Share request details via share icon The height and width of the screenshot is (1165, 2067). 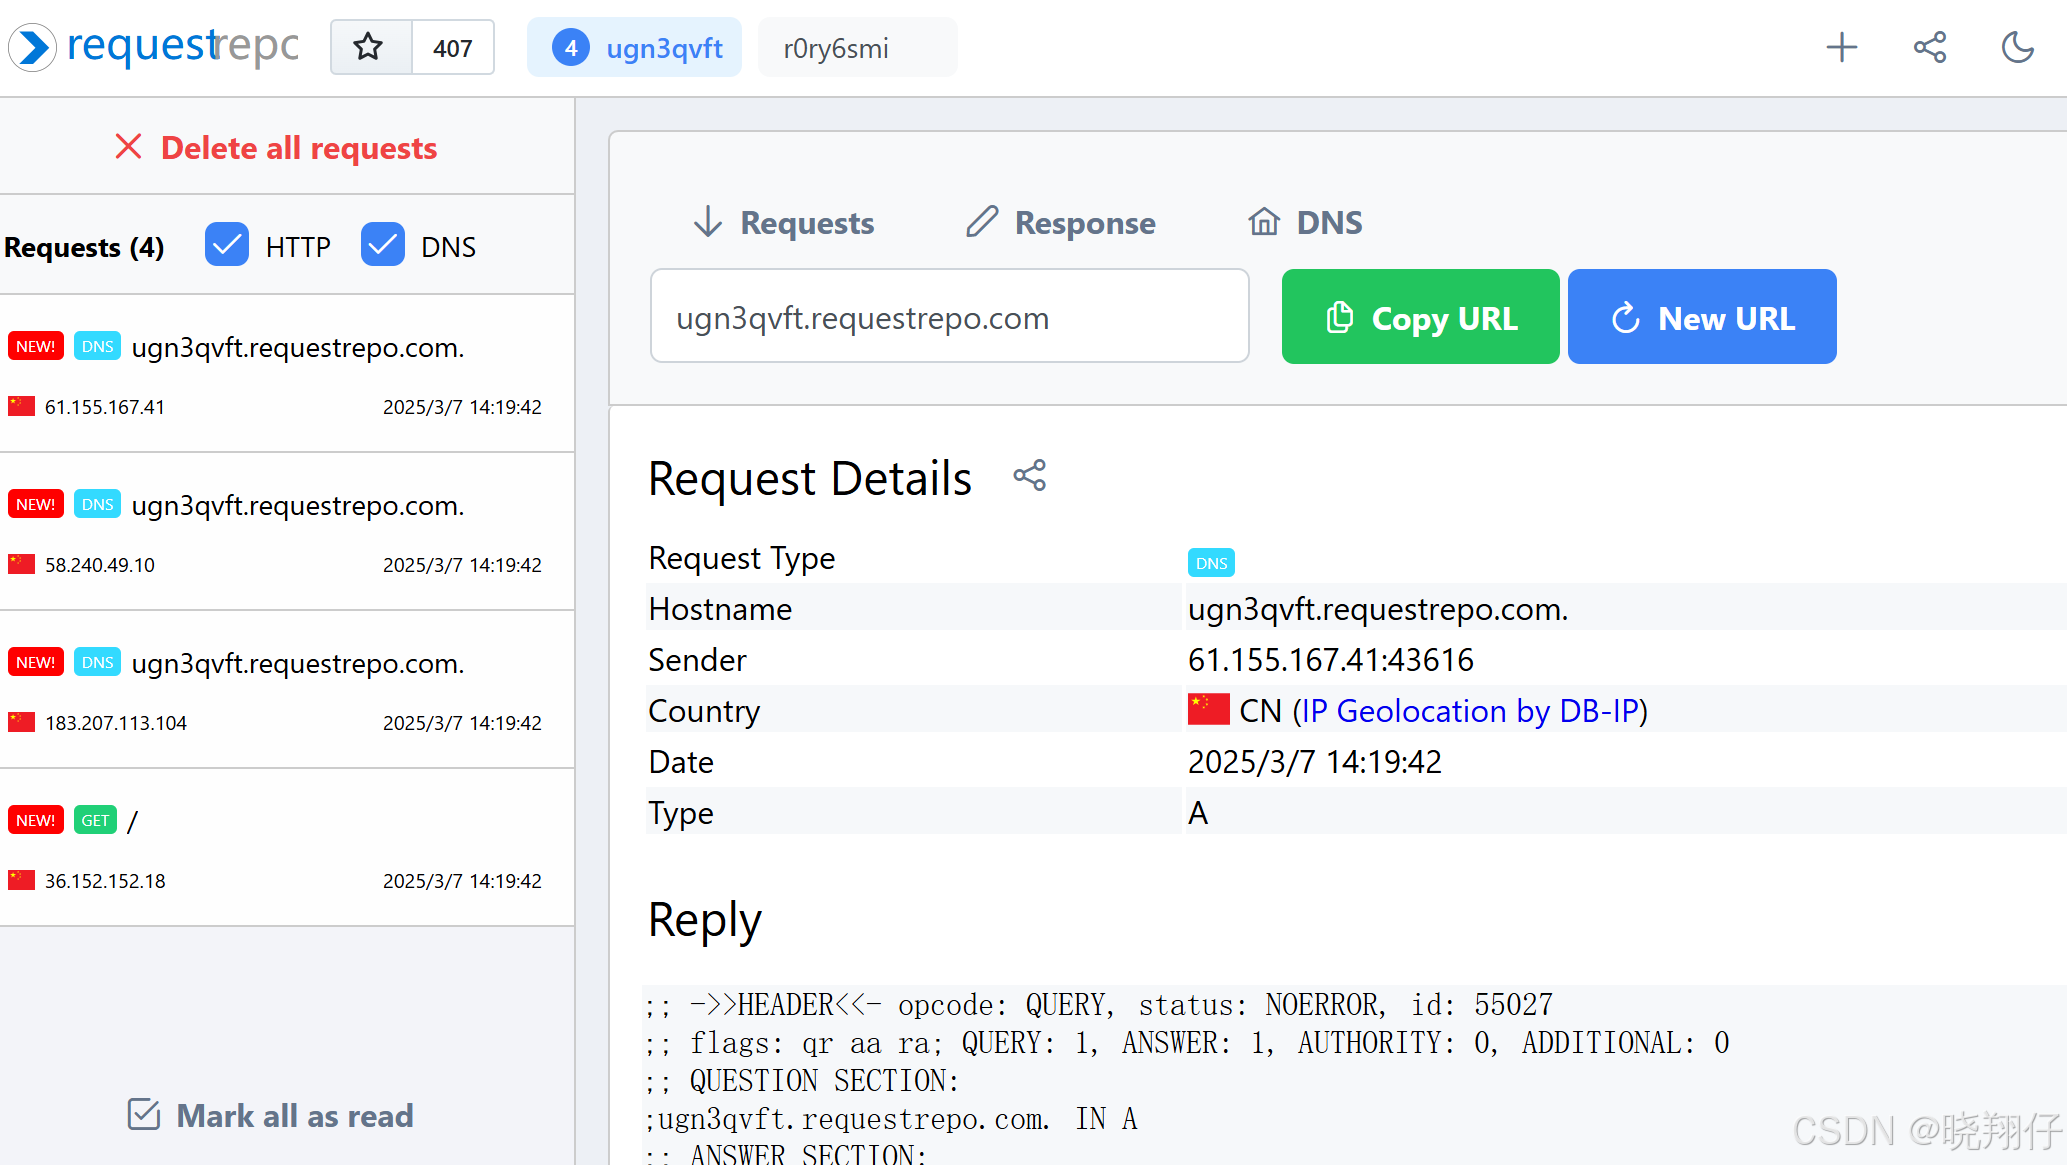click(x=1029, y=476)
